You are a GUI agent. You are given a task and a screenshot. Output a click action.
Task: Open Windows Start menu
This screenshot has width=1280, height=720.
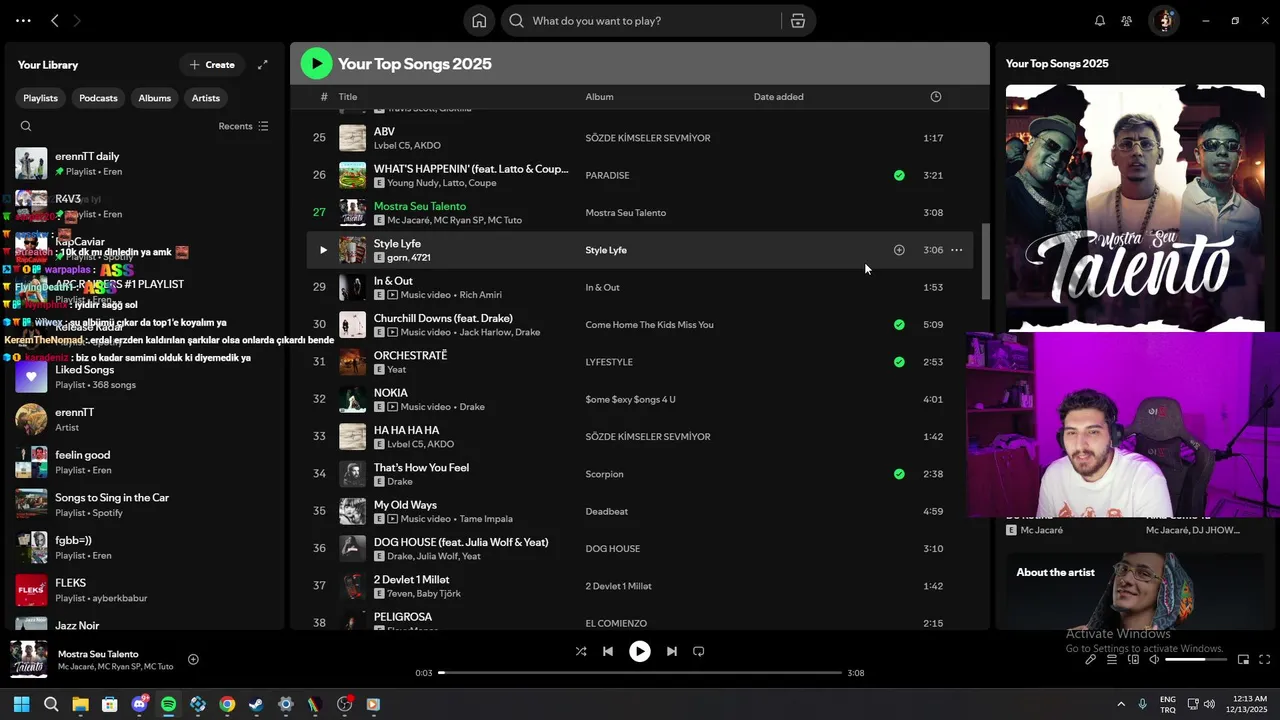tap(22, 704)
